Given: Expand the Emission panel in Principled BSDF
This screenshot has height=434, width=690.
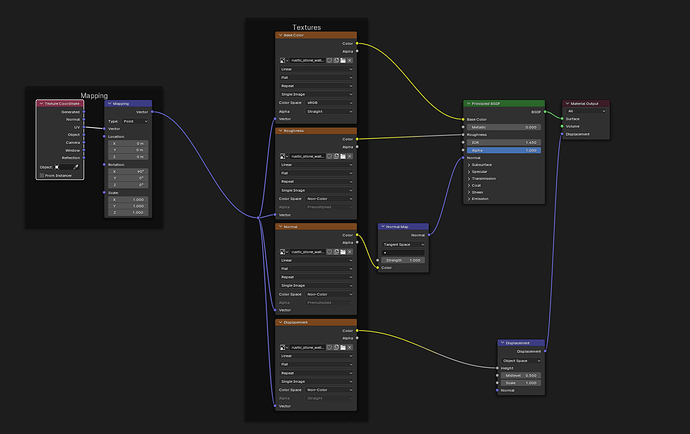Looking at the screenshot, I should pos(469,199).
